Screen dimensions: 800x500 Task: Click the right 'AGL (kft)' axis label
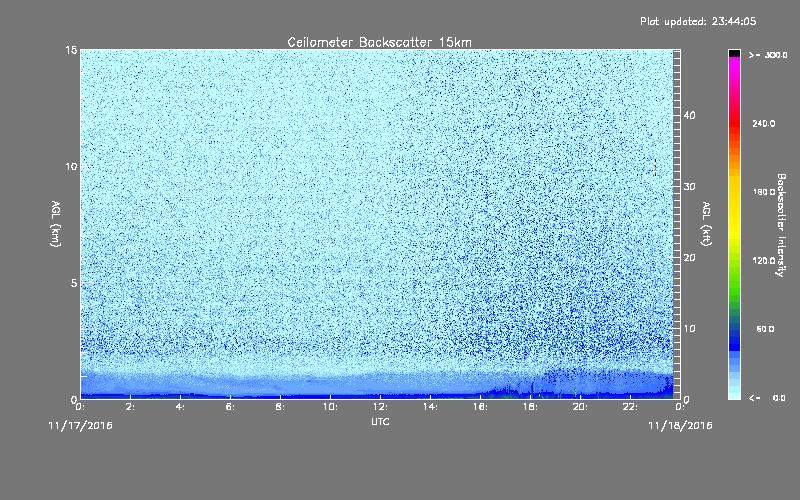[706, 224]
